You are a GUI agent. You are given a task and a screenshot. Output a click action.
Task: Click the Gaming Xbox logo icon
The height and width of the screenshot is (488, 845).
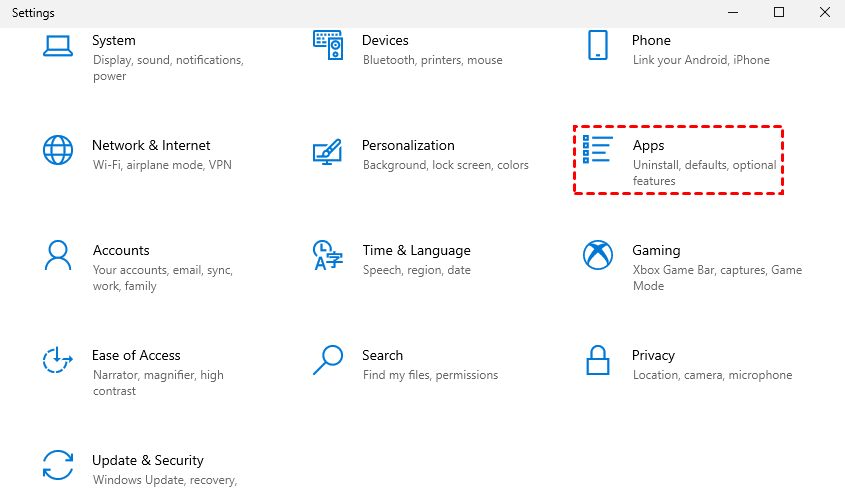(598, 256)
